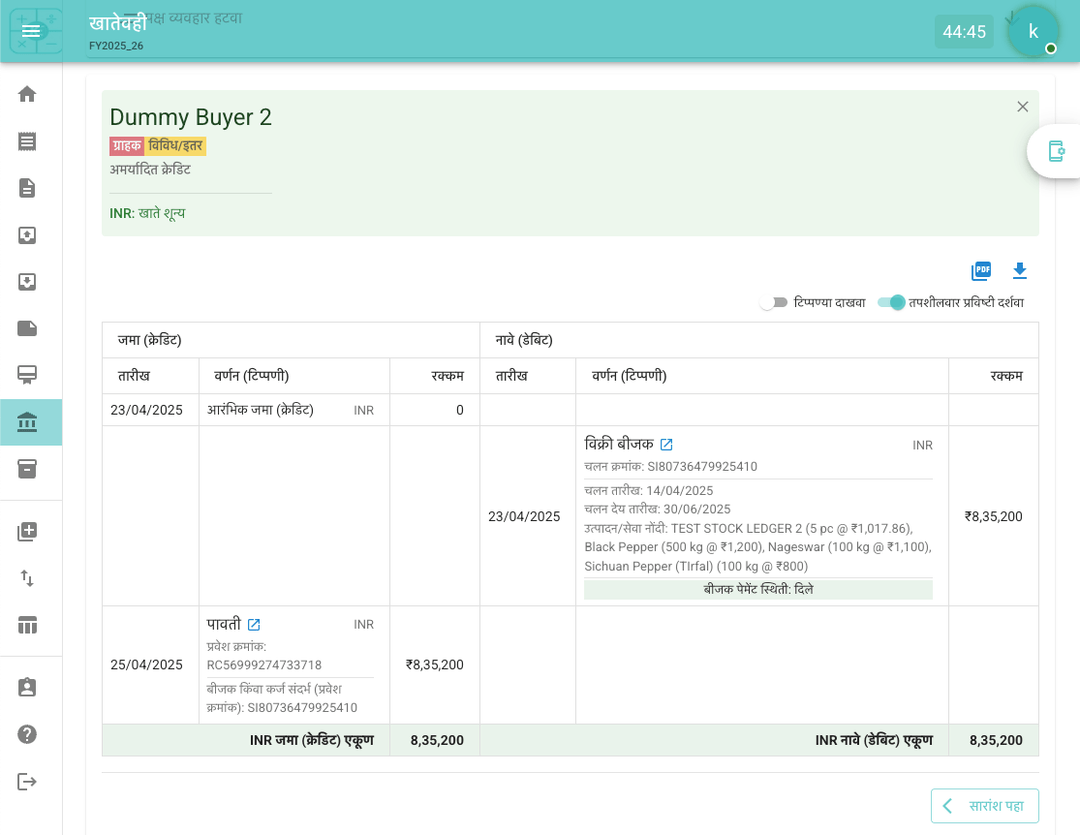
Task: Export ledger as PDF
Action: [x=981, y=271]
